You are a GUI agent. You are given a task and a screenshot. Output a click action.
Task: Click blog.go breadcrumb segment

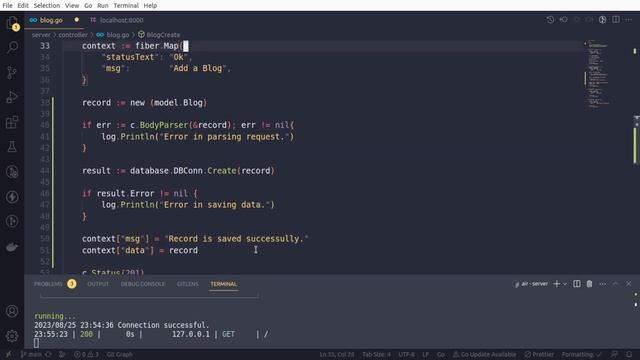click(113, 35)
